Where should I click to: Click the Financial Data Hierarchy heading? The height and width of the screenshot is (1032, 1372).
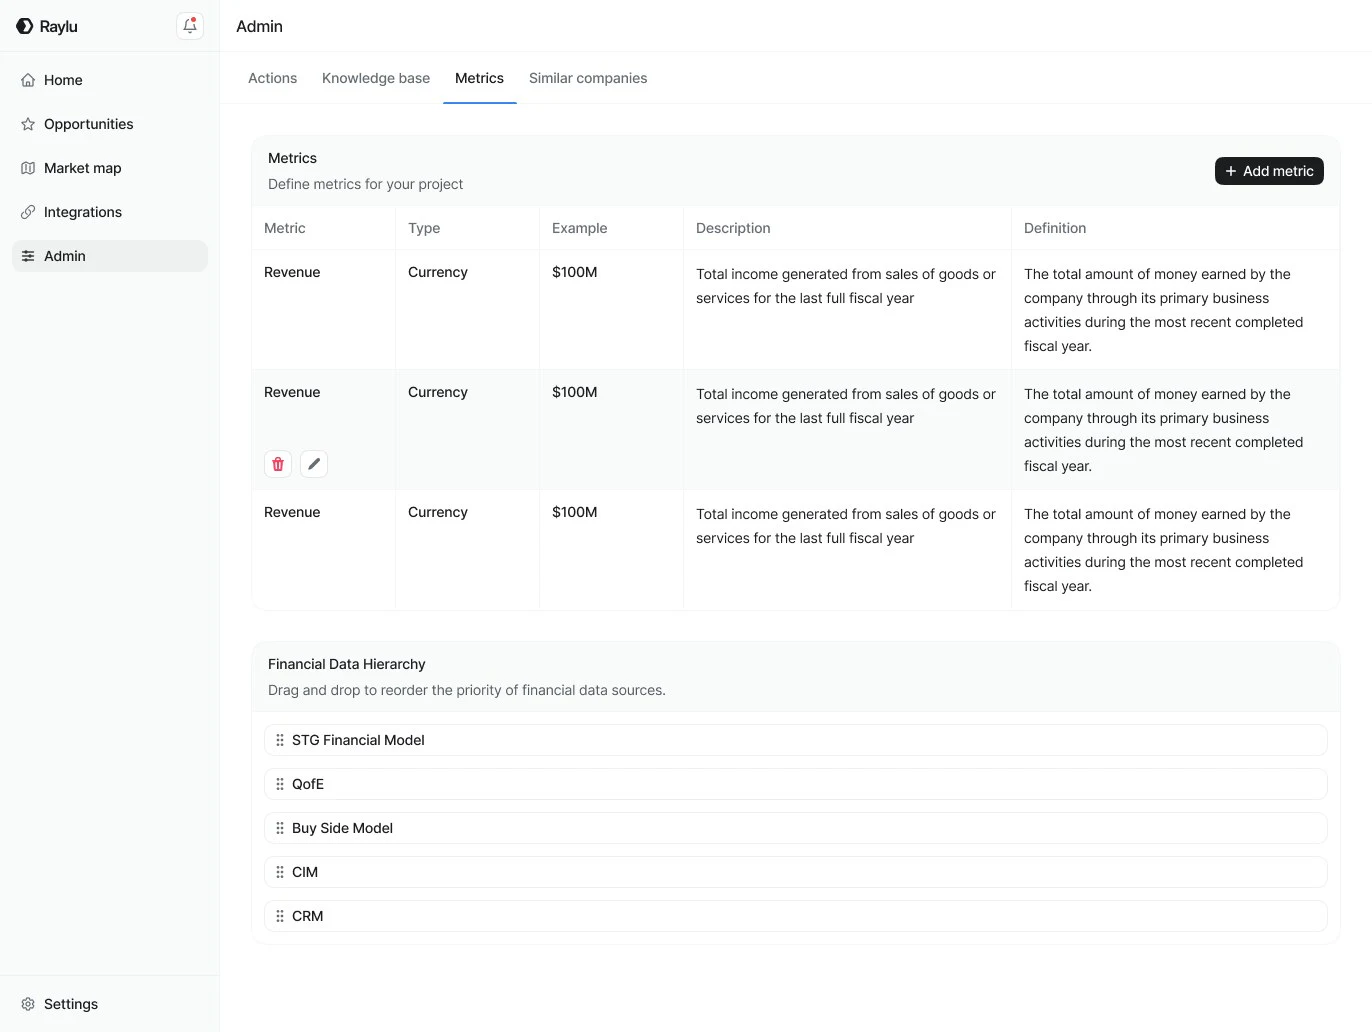coord(347,664)
